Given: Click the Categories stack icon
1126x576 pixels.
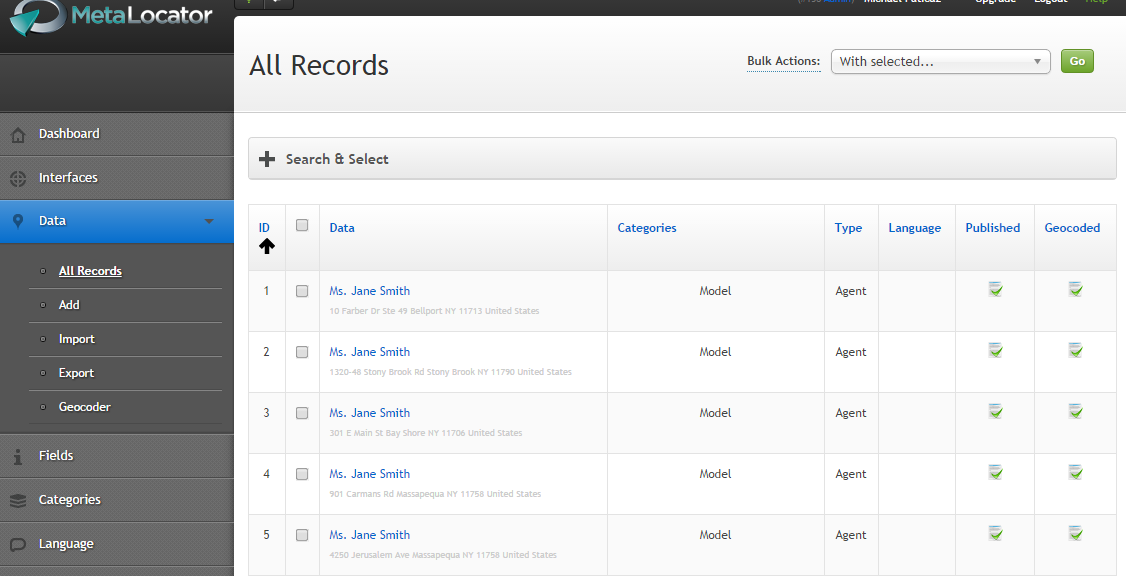Looking at the screenshot, I should click(x=18, y=501).
